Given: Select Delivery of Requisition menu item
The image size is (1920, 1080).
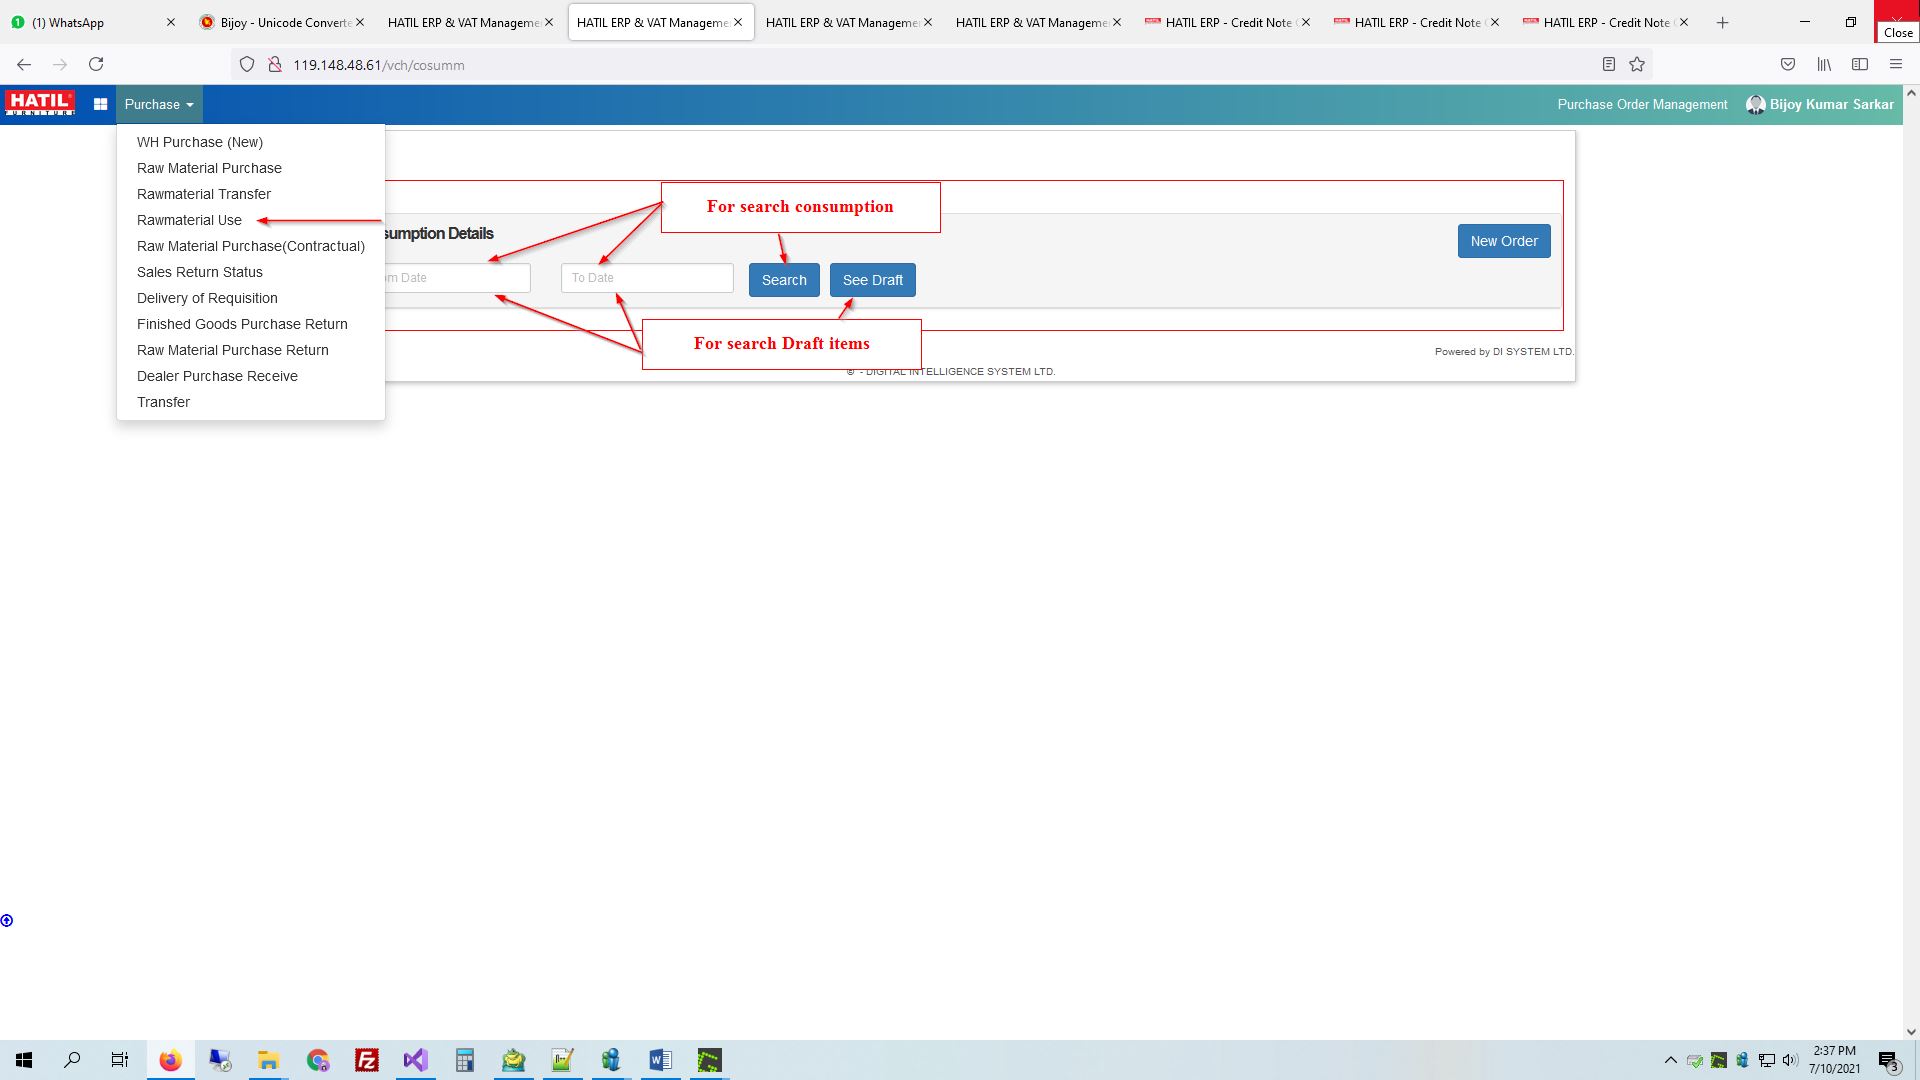Looking at the screenshot, I should [x=207, y=298].
